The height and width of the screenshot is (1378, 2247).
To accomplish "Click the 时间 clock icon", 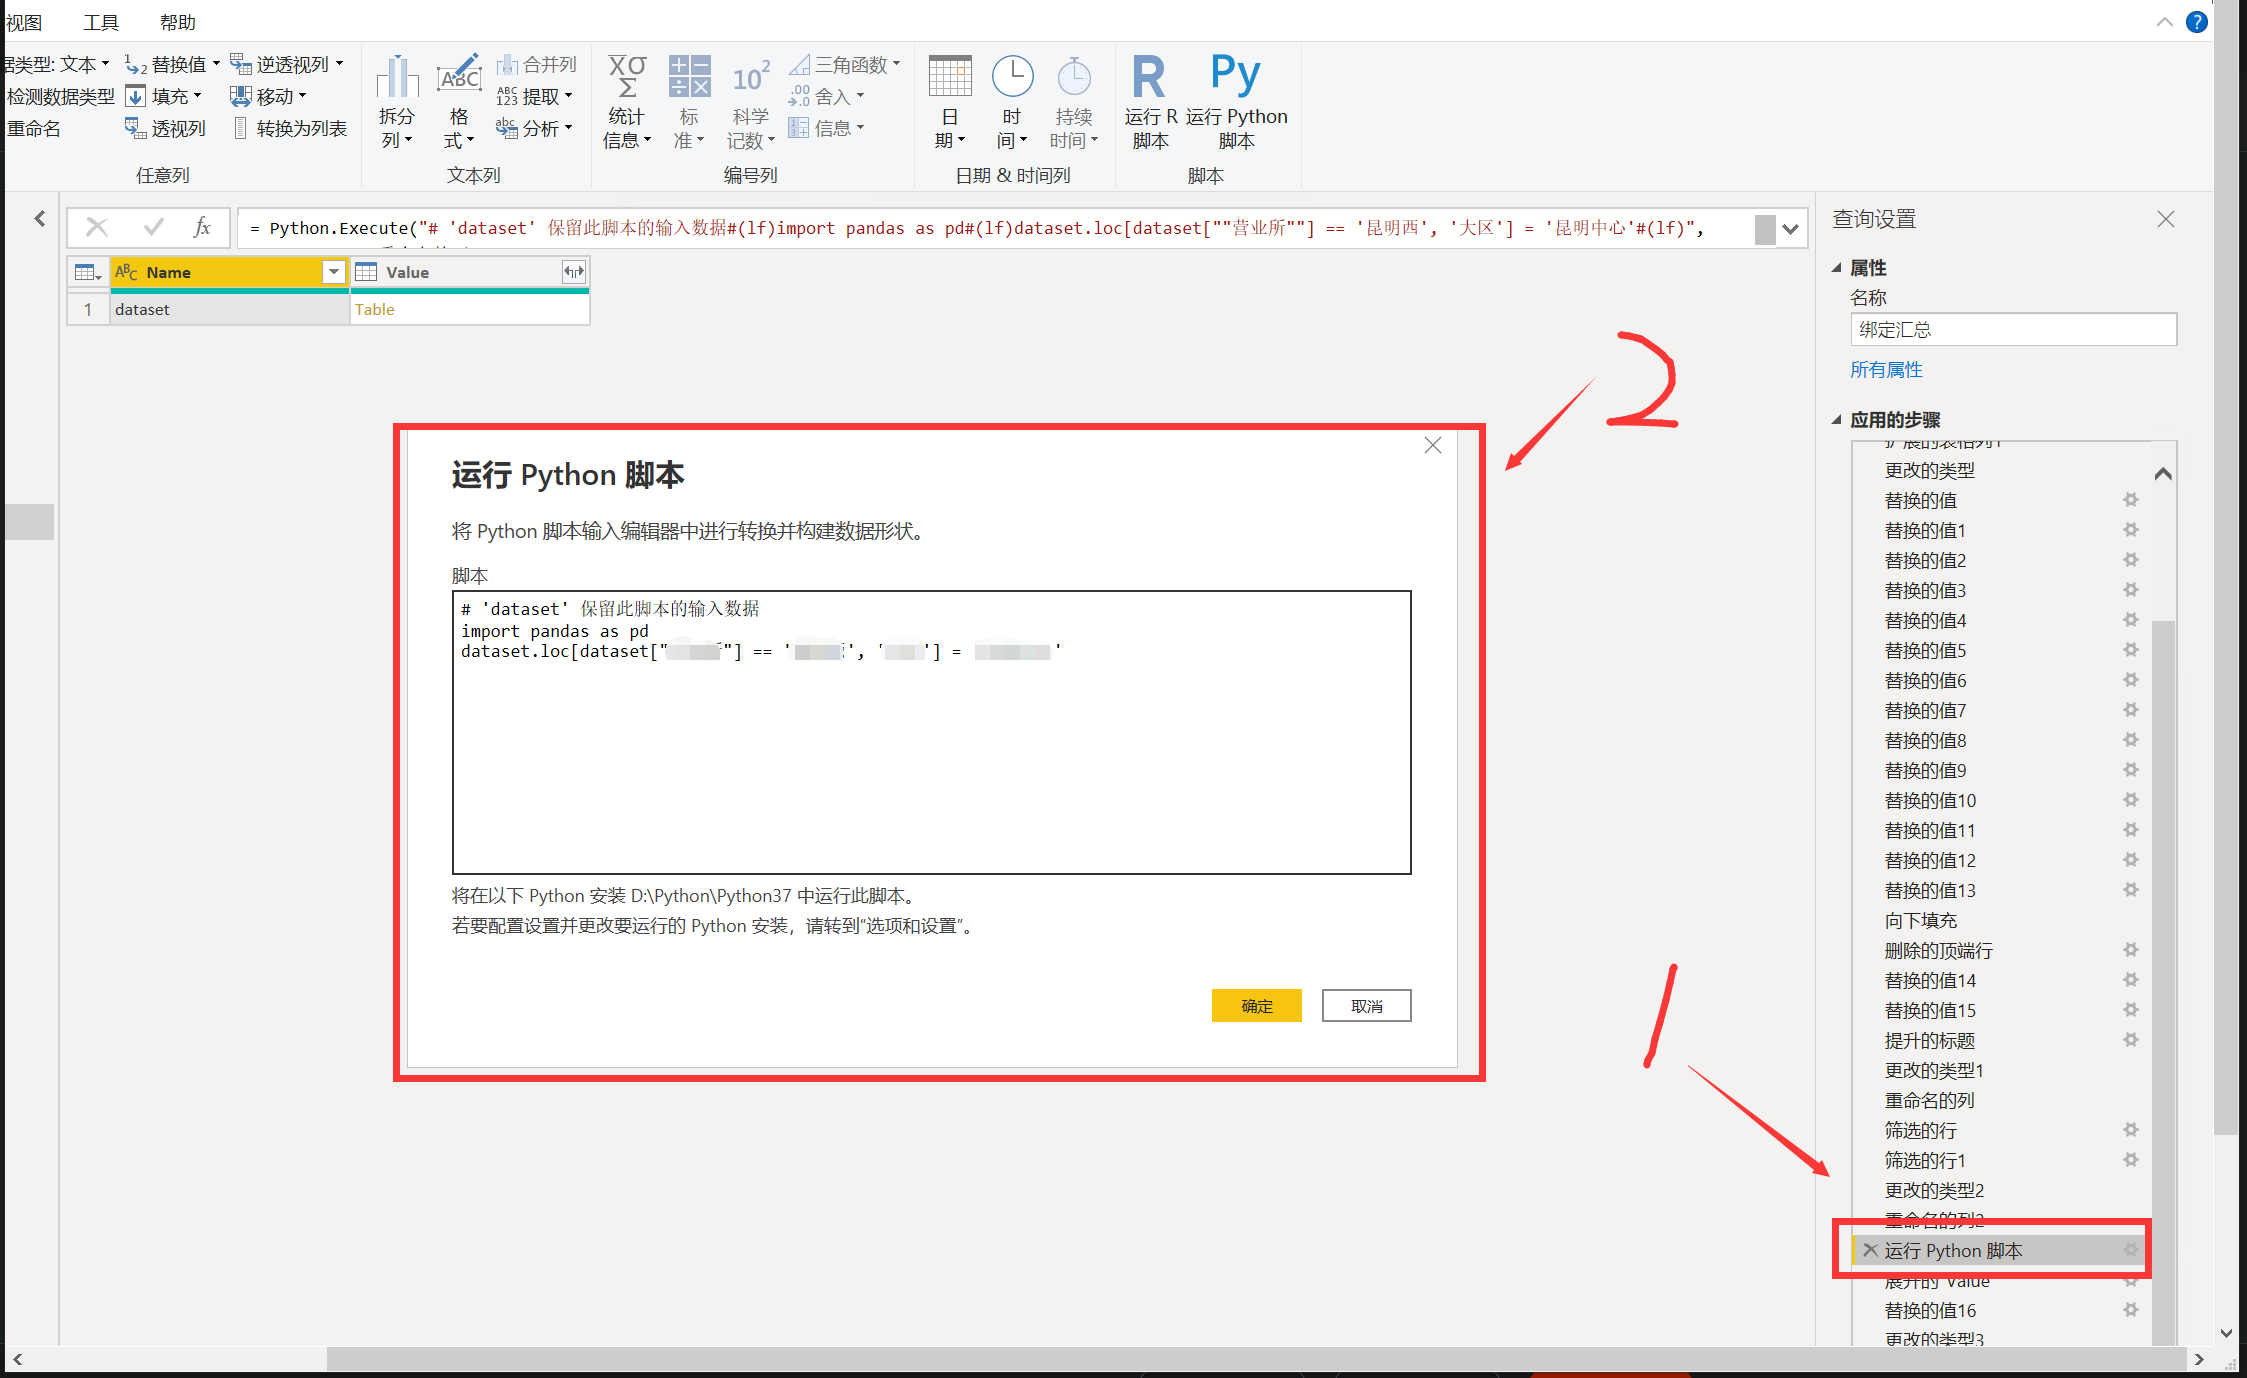I will pyautogui.click(x=1012, y=78).
